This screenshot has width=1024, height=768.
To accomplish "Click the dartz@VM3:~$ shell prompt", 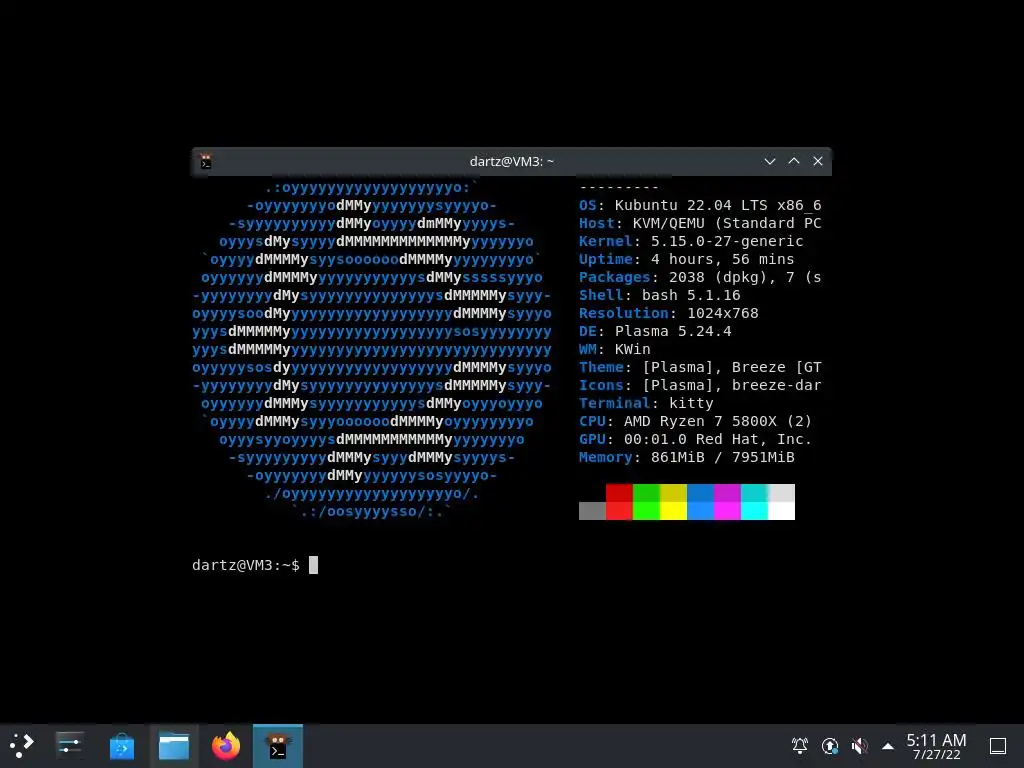I will [246, 565].
